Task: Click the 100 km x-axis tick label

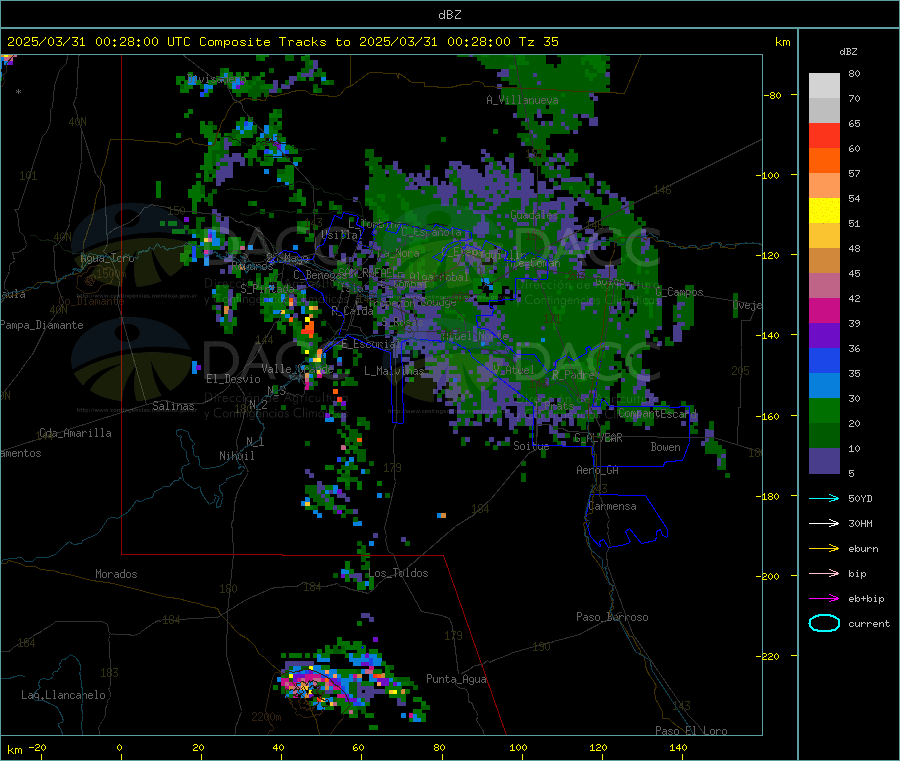Action: tap(518, 747)
